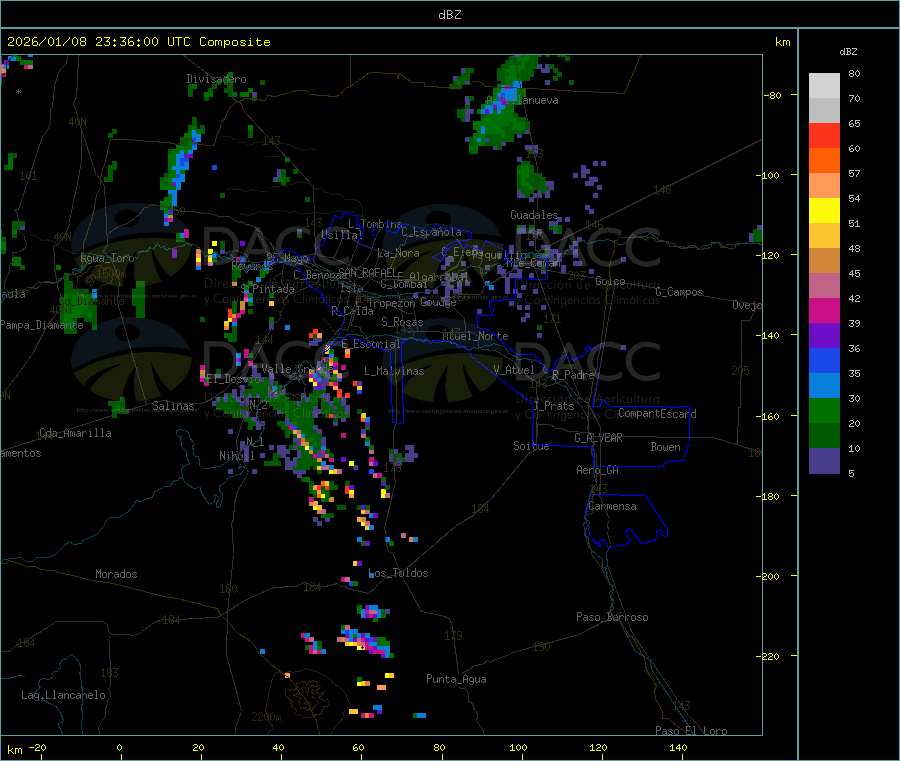The width and height of the screenshot is (900, 761).
Task: Click the '-80' tick on the right axis
Action: (x=773, y=95)
